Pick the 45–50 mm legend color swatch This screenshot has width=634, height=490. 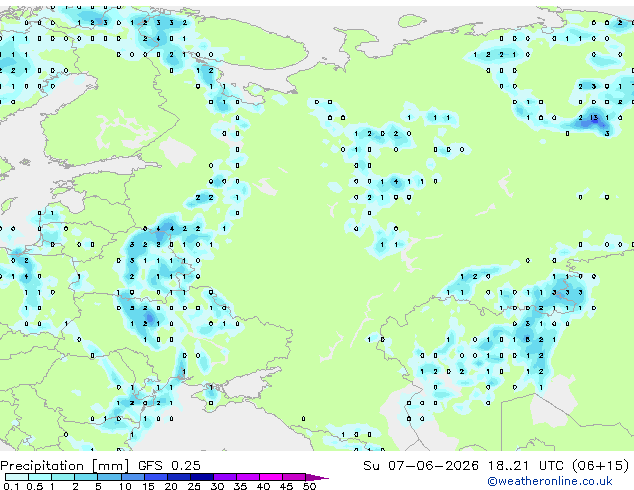(294, 477)
